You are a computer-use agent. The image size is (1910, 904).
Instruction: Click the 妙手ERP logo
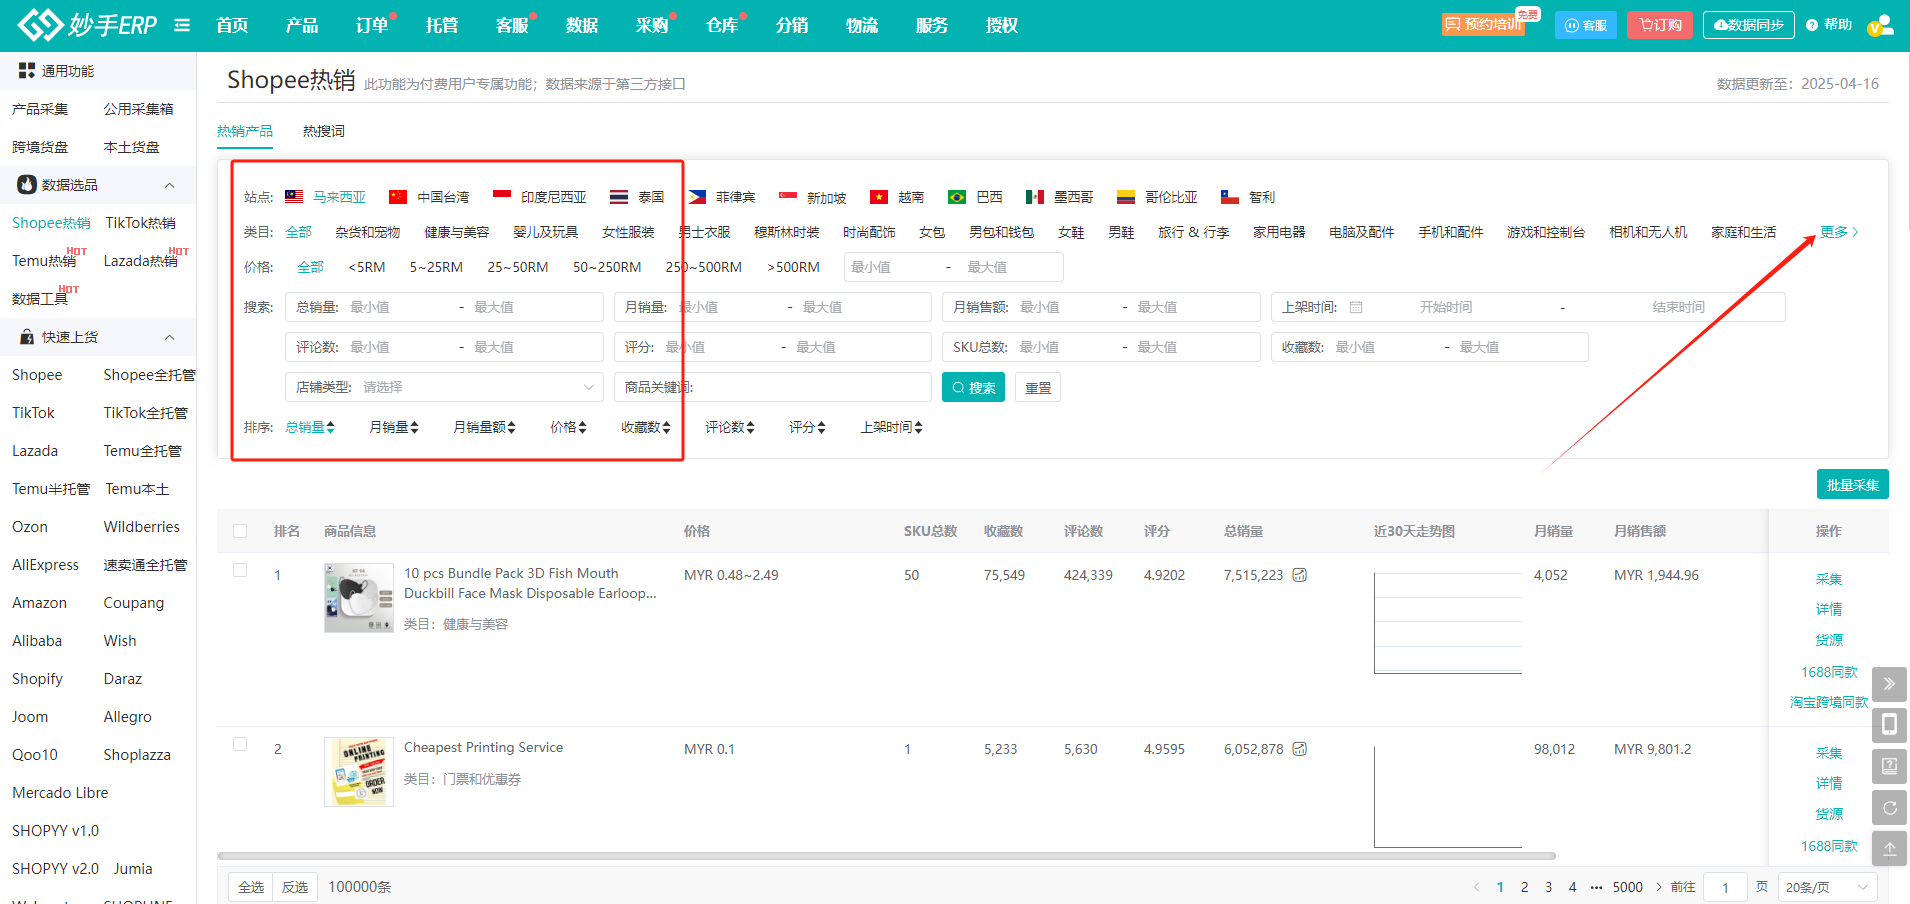[88, 25]
